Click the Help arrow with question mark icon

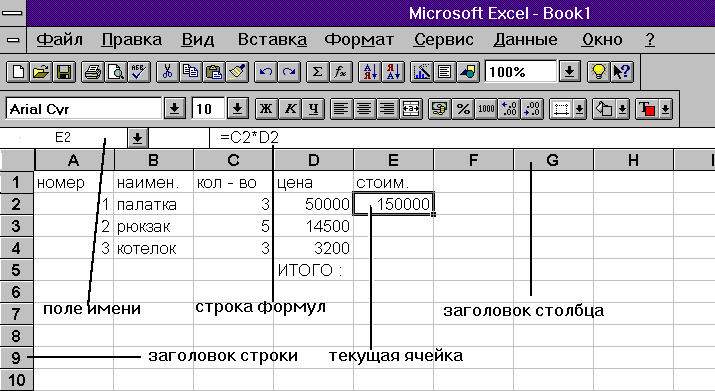[622, 72]
